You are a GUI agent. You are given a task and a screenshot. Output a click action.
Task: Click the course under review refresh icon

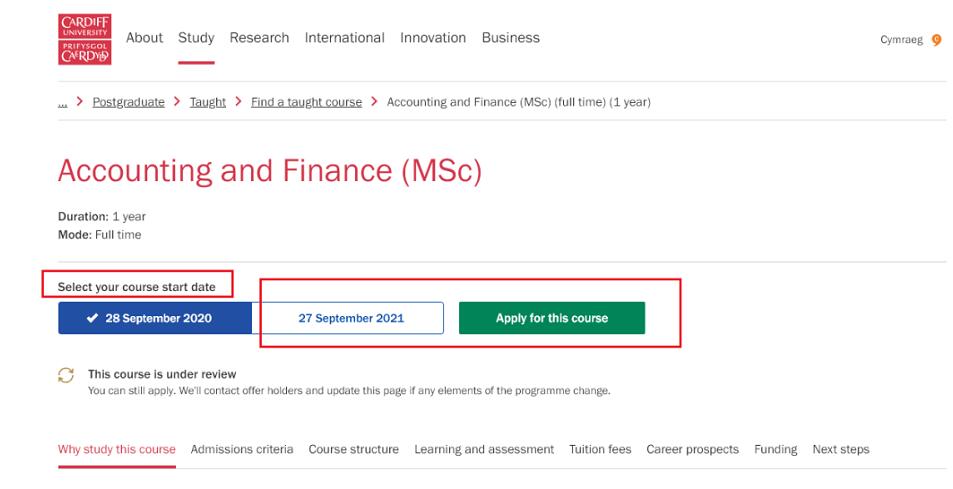click(x=66, y=375)
